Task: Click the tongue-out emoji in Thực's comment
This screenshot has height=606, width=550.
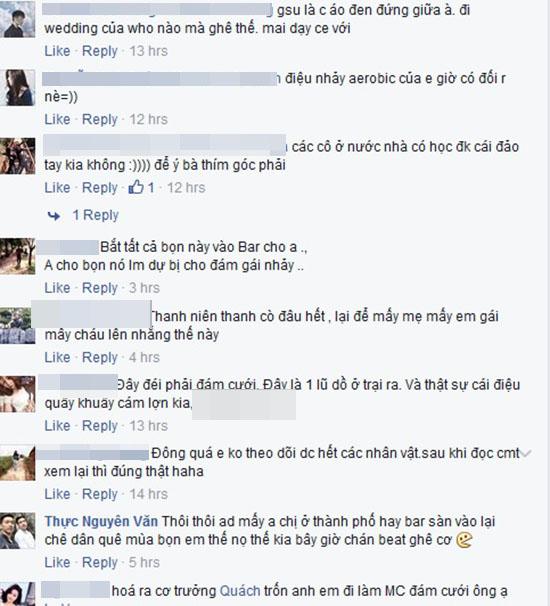Action: click(464, 540)
